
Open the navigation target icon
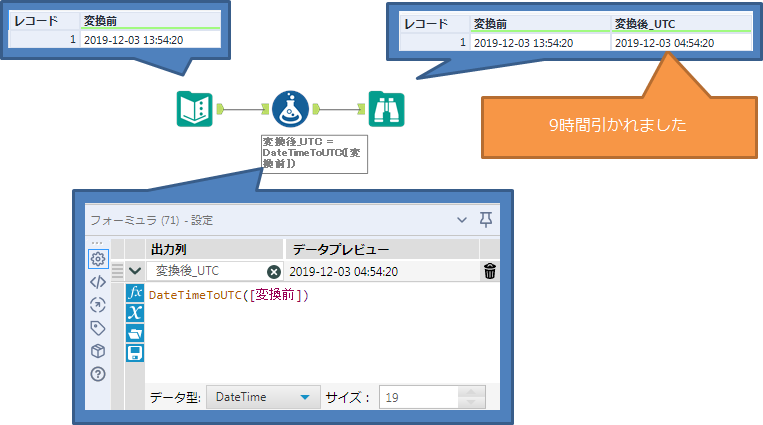pyautogui.click(x=98, y=305)
